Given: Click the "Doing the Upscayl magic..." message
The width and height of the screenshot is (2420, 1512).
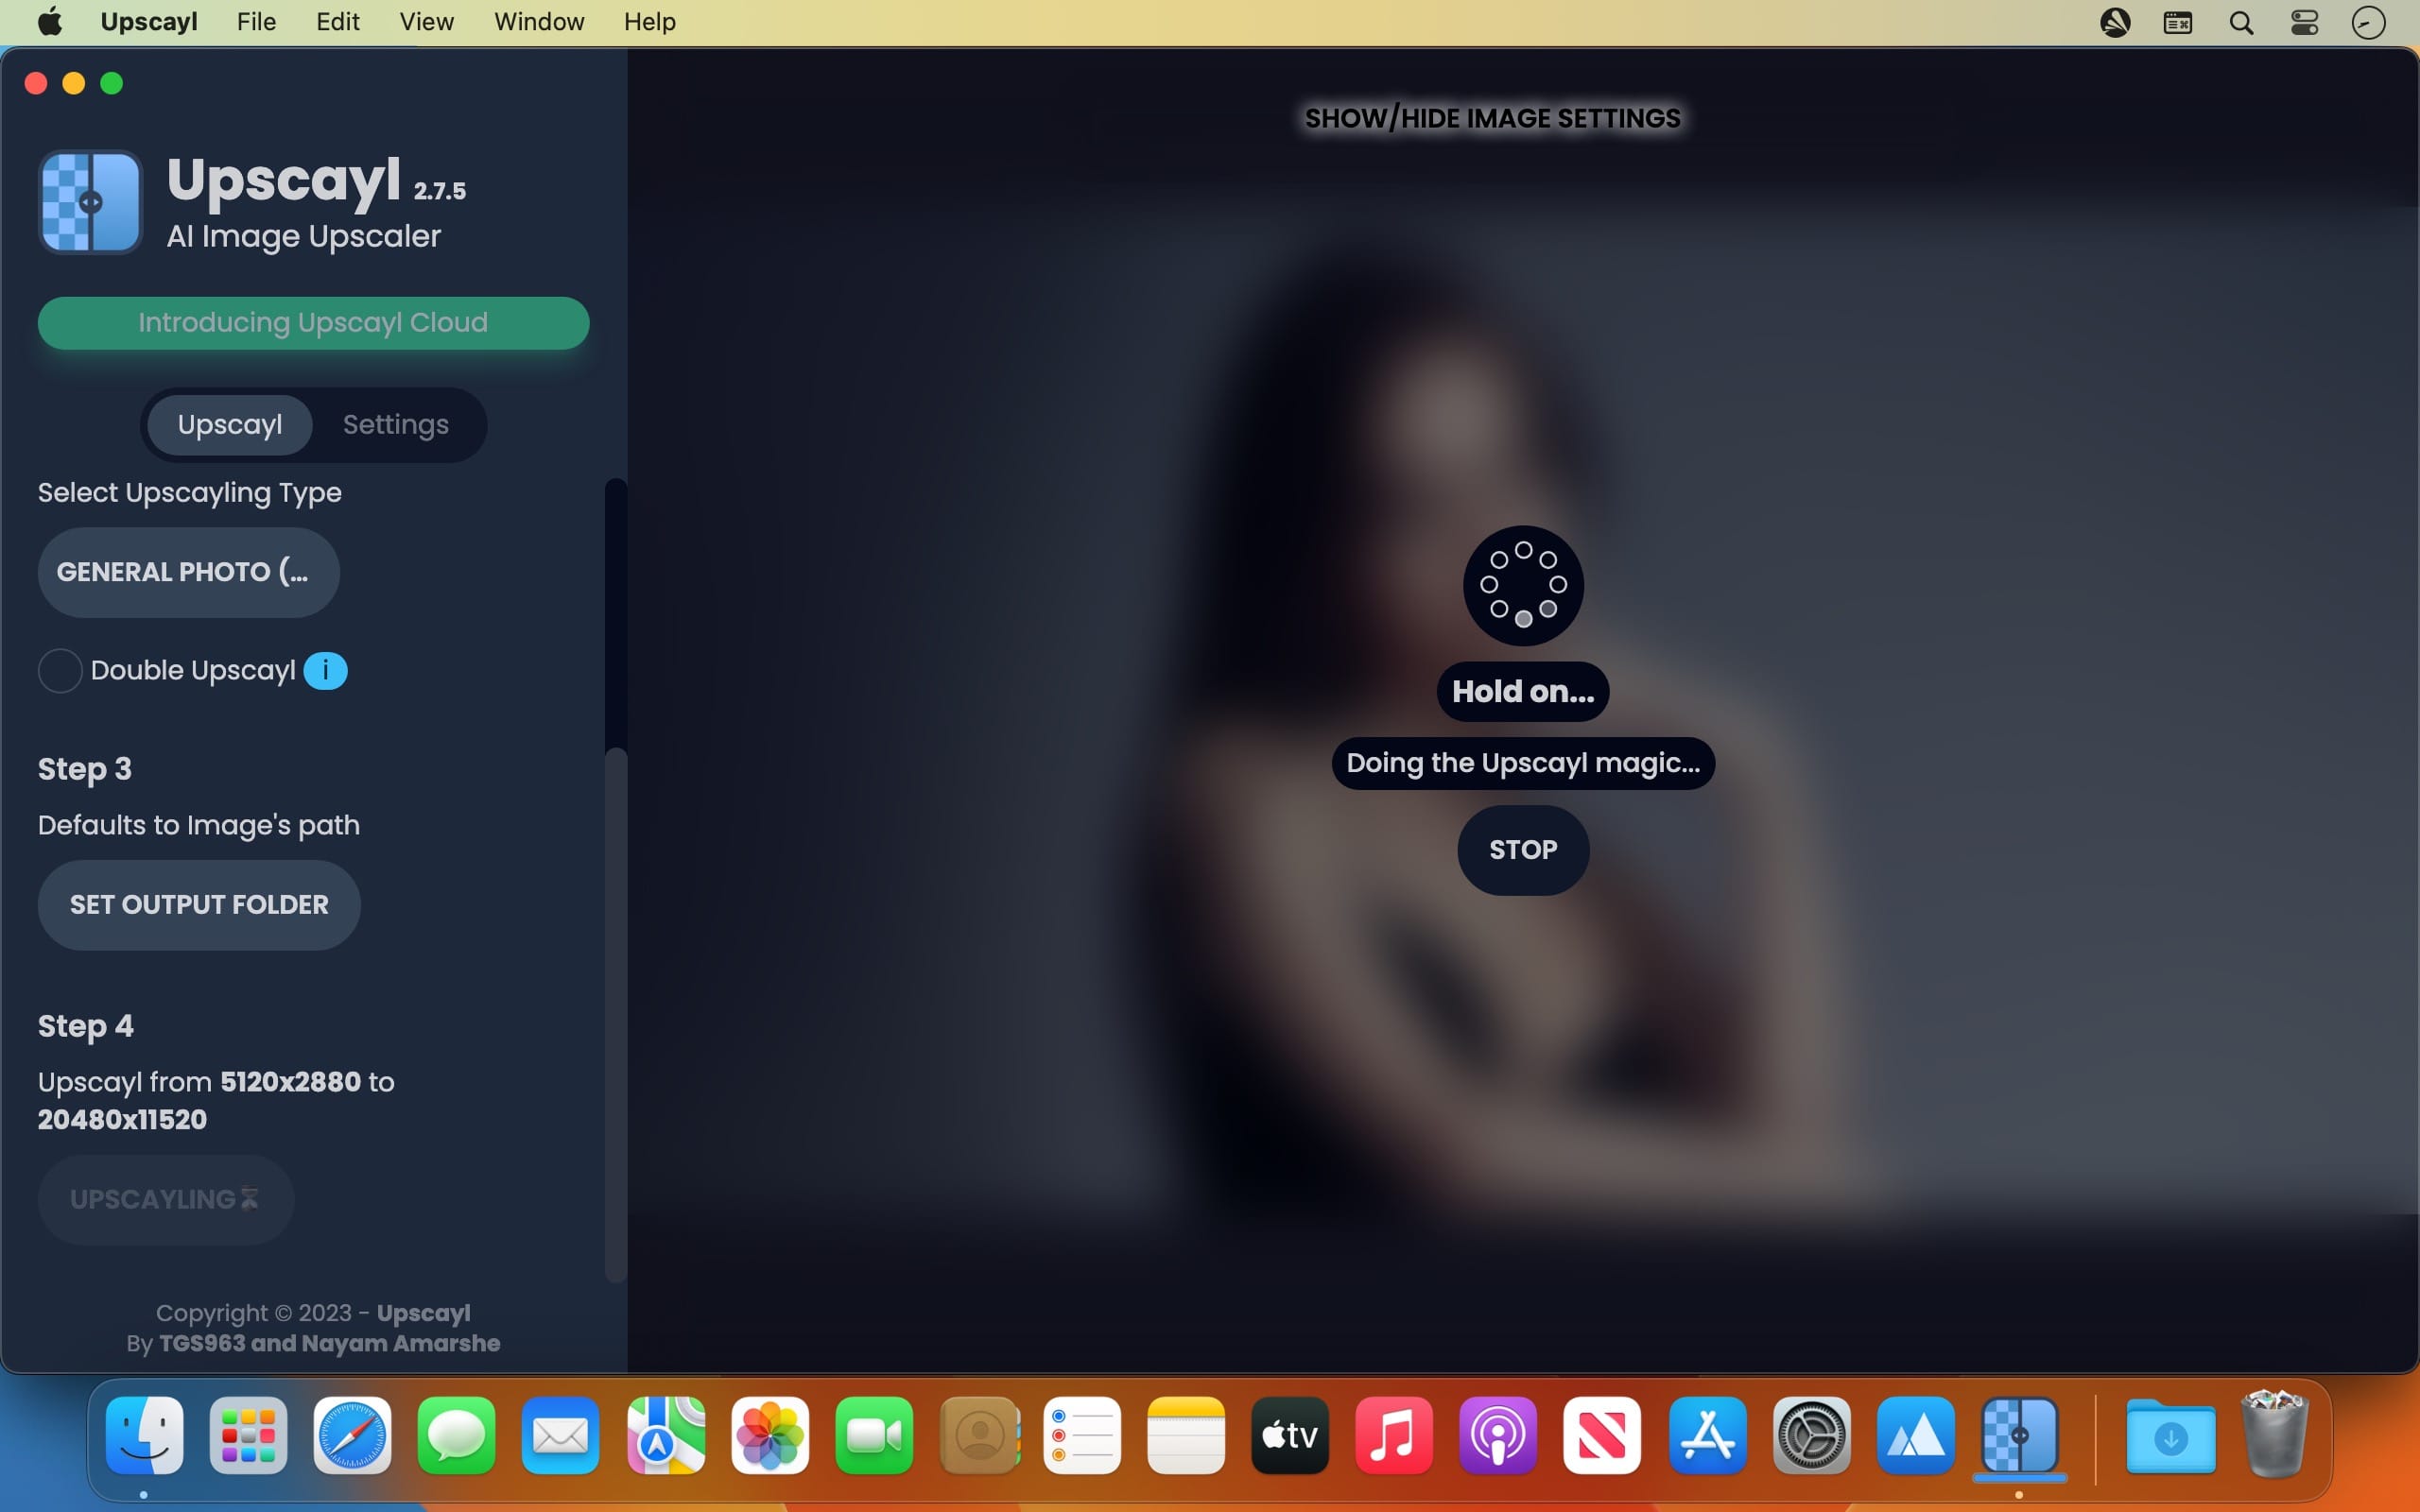Looking at the screenshot, I should pos(1523,763).
